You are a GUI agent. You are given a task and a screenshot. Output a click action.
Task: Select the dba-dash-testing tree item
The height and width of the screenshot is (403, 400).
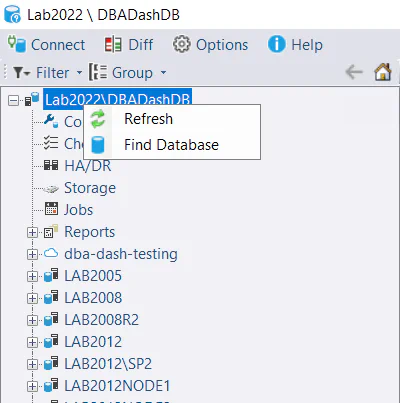121,254
